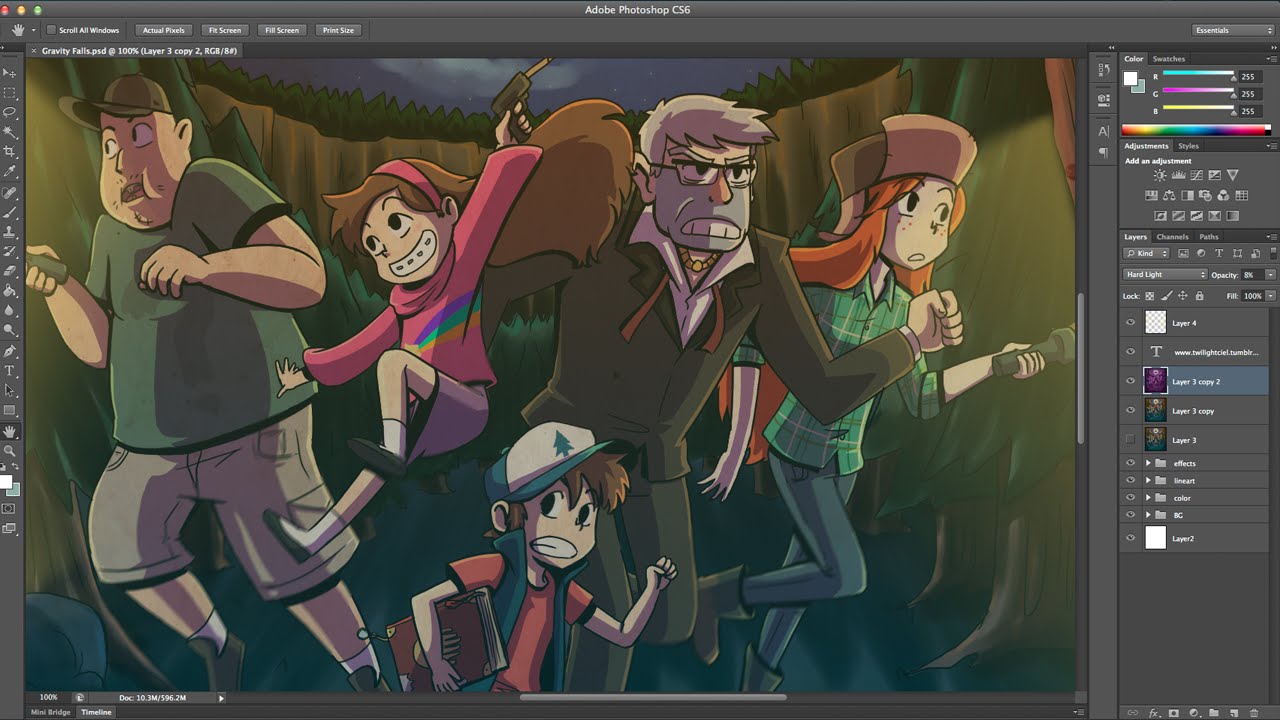Open Hard Light blend mode dropdown

1165,274
